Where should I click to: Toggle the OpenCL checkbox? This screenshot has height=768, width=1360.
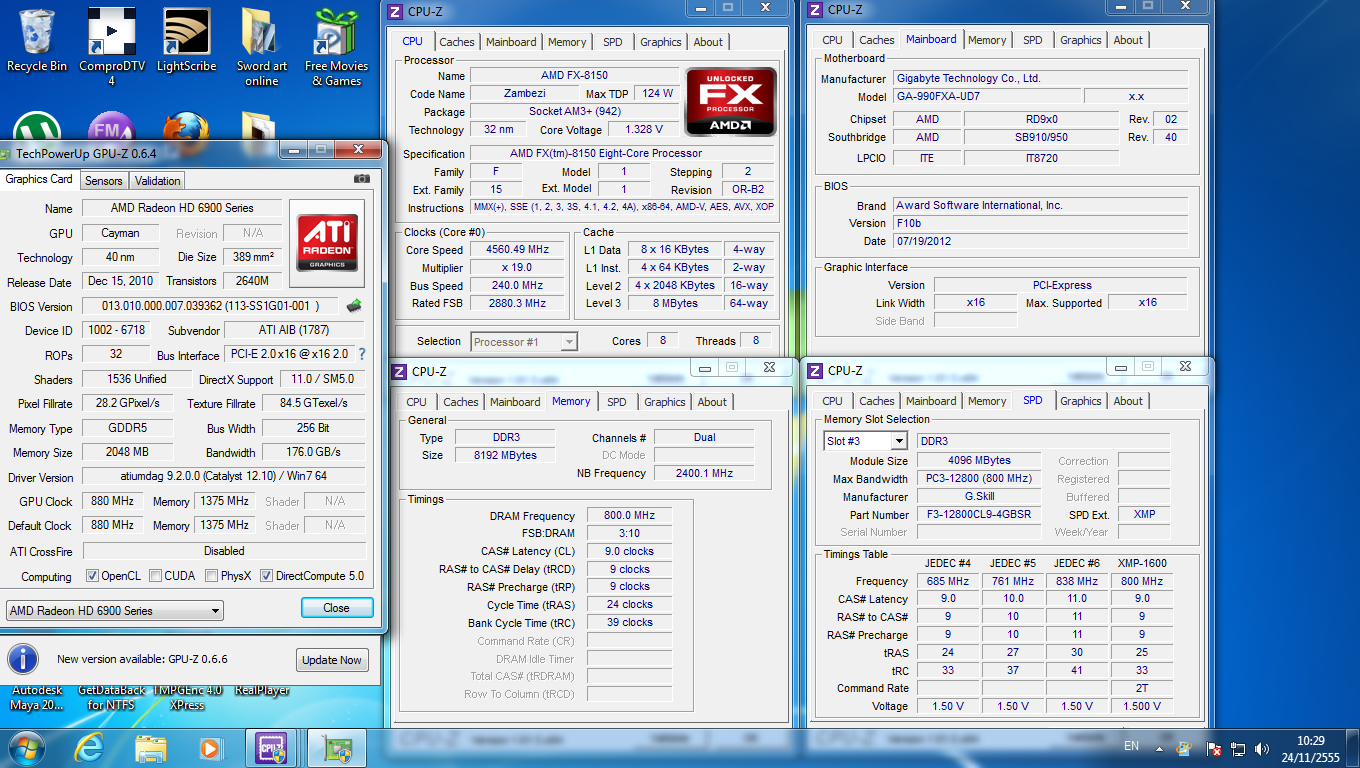point(92,576)
